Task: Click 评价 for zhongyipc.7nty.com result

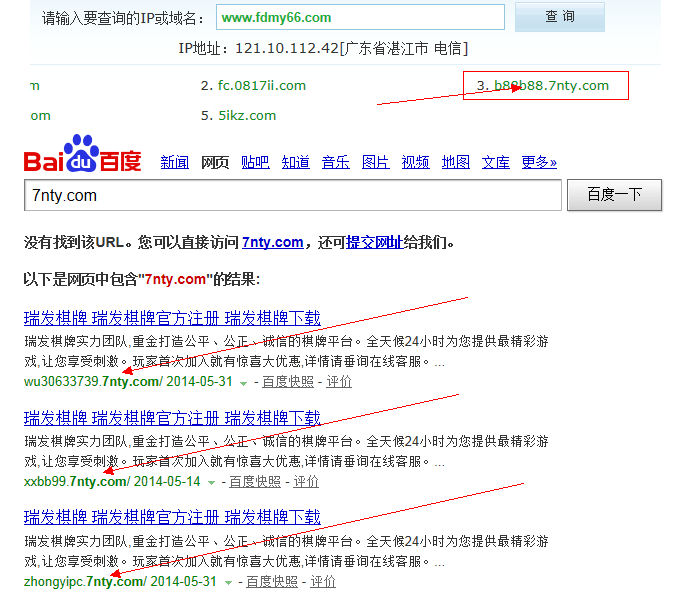Action: [x=323, y=582]
